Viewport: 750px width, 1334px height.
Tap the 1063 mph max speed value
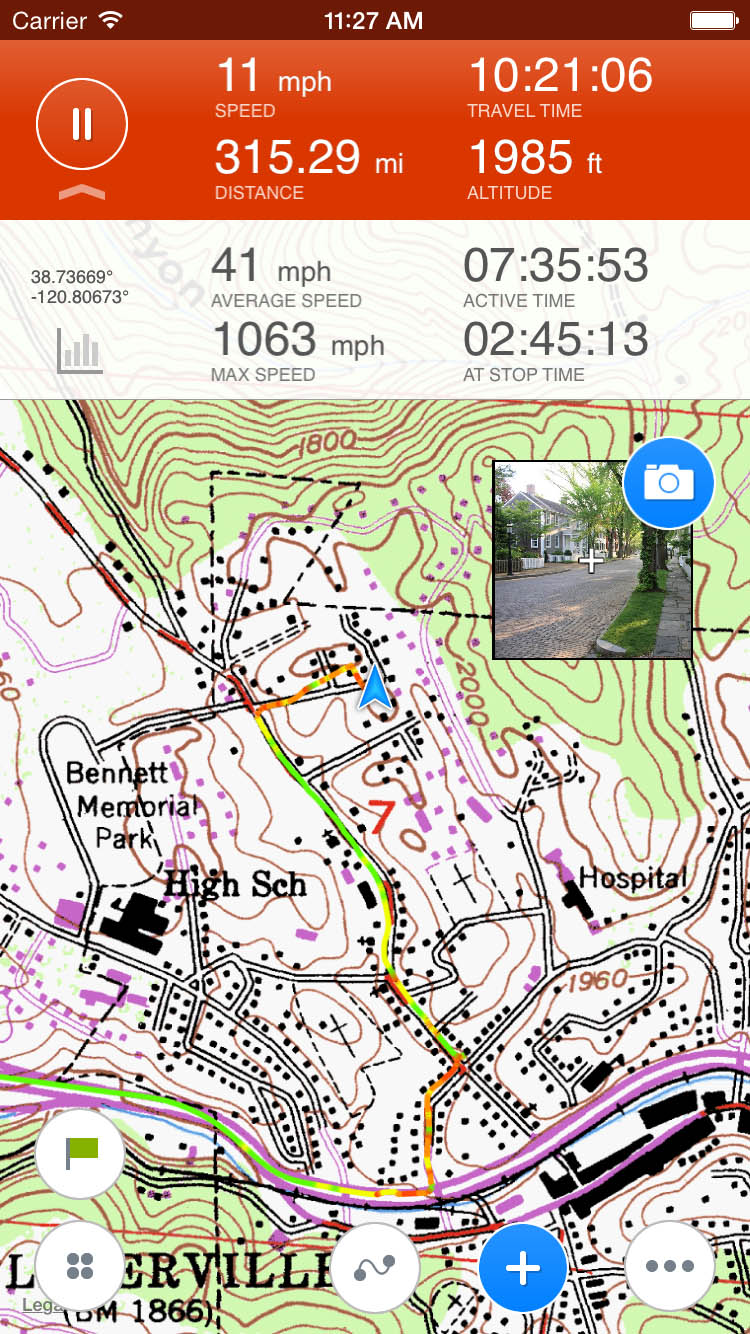coord(298,340)
